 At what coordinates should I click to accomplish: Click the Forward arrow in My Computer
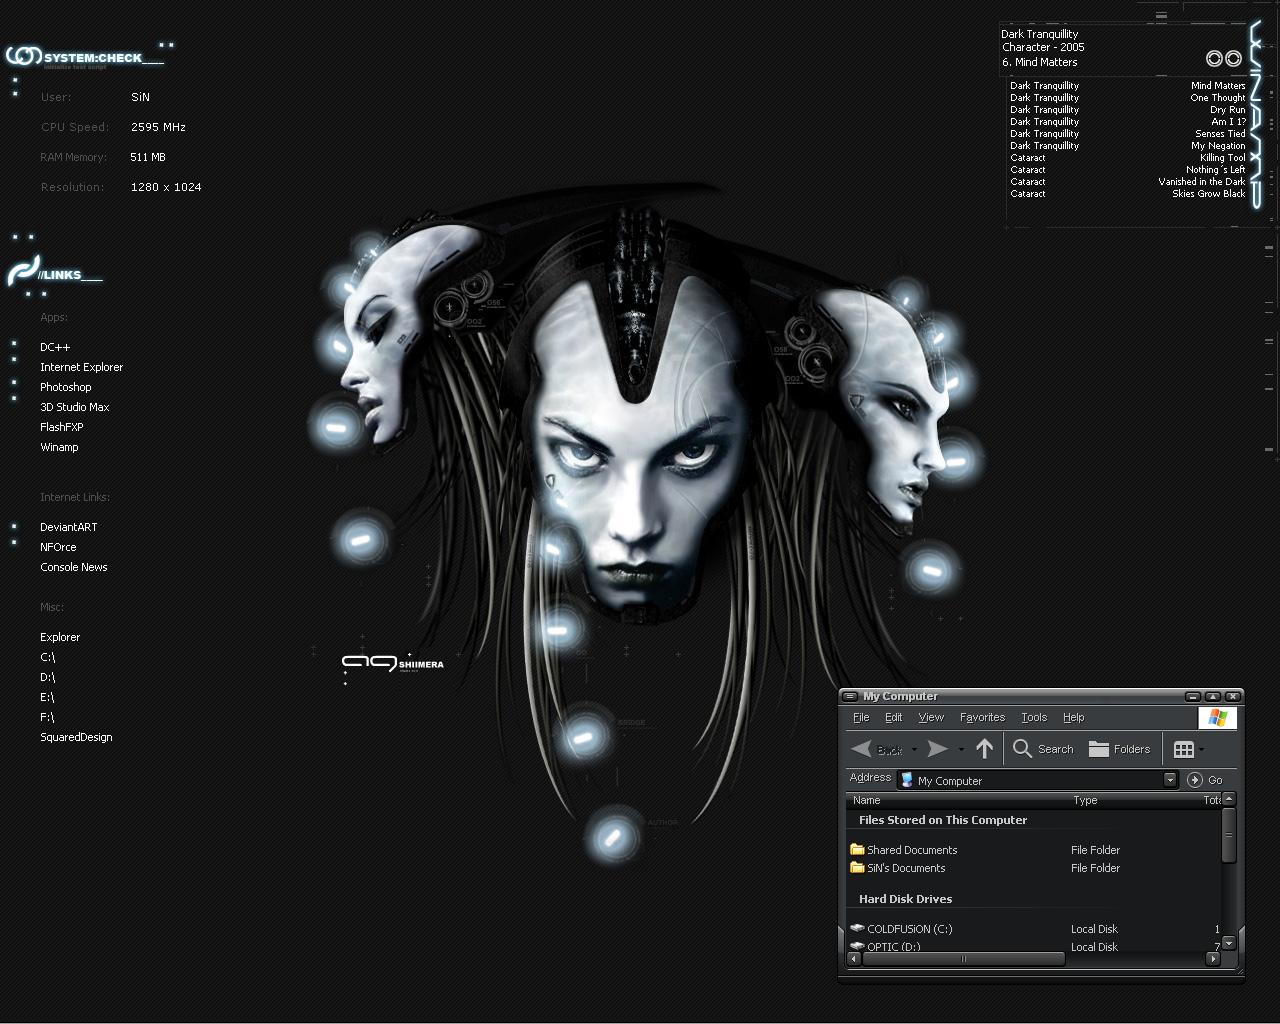click(937, 748)
